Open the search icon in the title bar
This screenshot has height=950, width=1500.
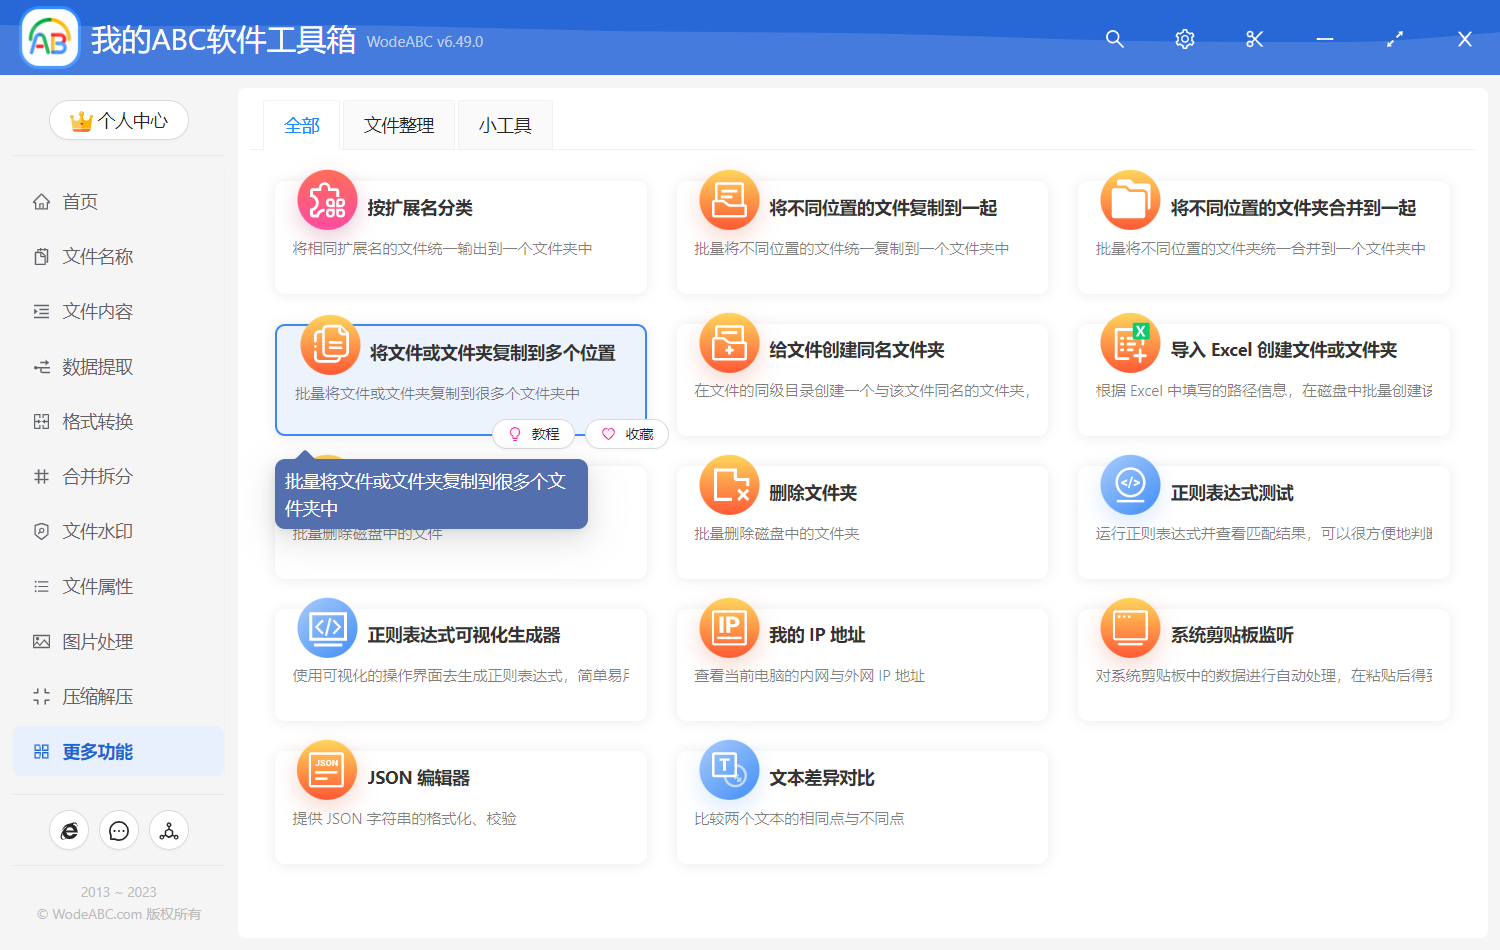click(x=1114, y=39)
